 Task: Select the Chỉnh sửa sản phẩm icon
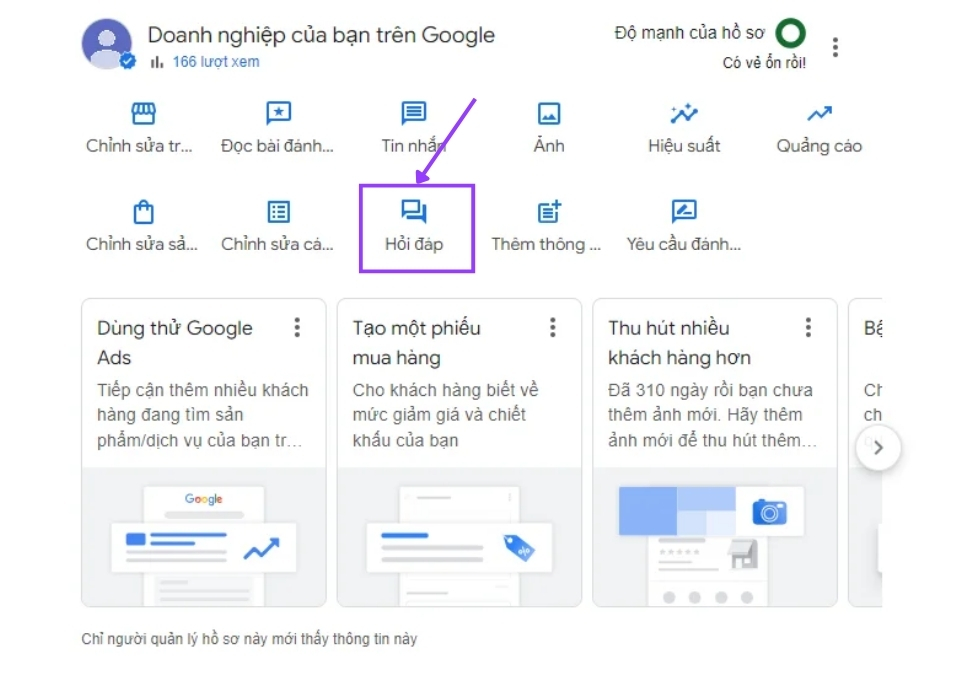tap(142, 212)
